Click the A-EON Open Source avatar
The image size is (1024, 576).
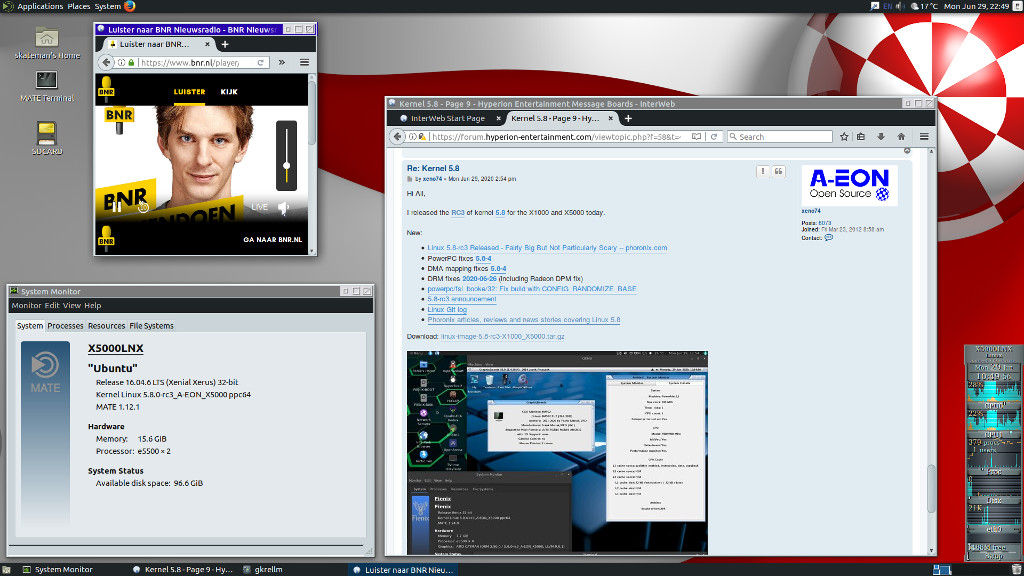(x=849, y=185)
